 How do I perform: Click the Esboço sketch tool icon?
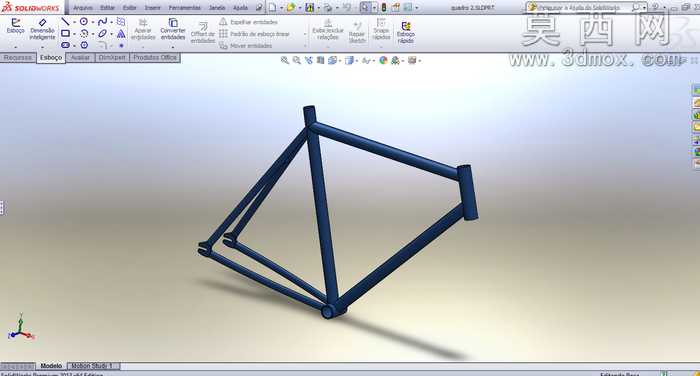tap(15, 26)
